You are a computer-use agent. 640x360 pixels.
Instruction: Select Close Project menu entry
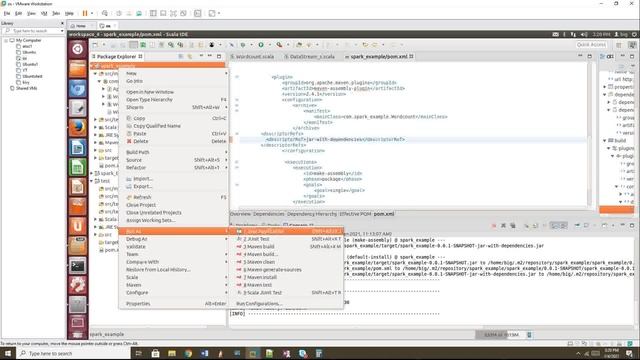coord(173,205)
